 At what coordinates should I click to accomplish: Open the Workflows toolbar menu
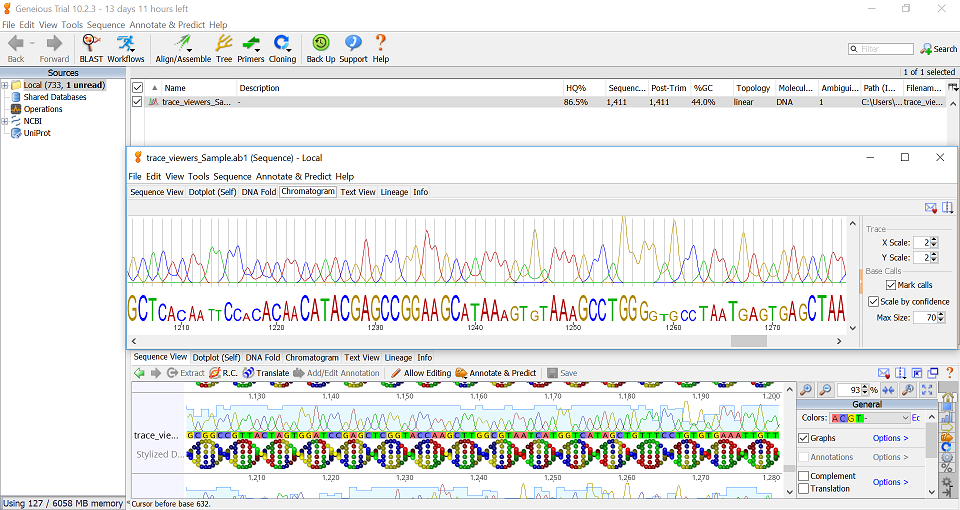[x=126, y=48]
